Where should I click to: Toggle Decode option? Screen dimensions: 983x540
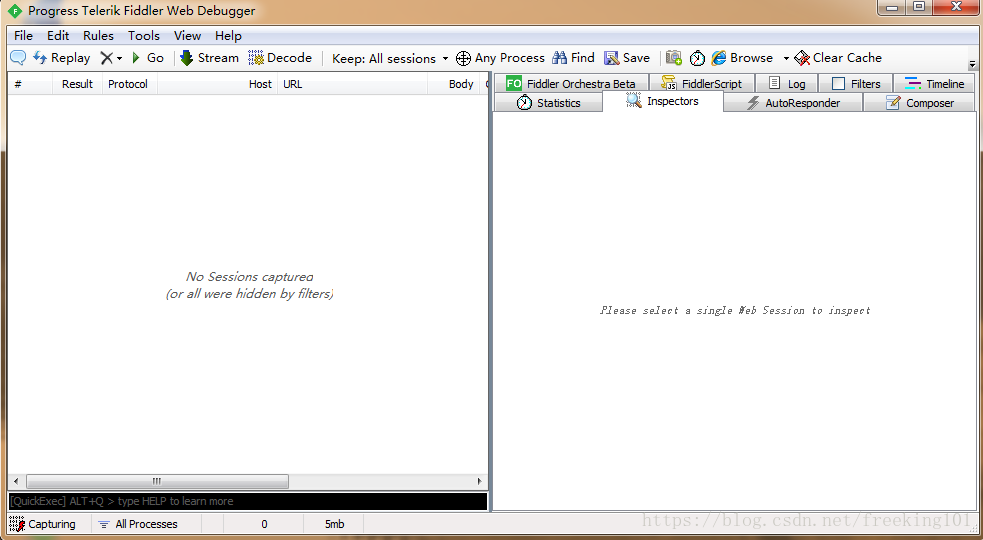pyautogui.click(x=280, y=58)
